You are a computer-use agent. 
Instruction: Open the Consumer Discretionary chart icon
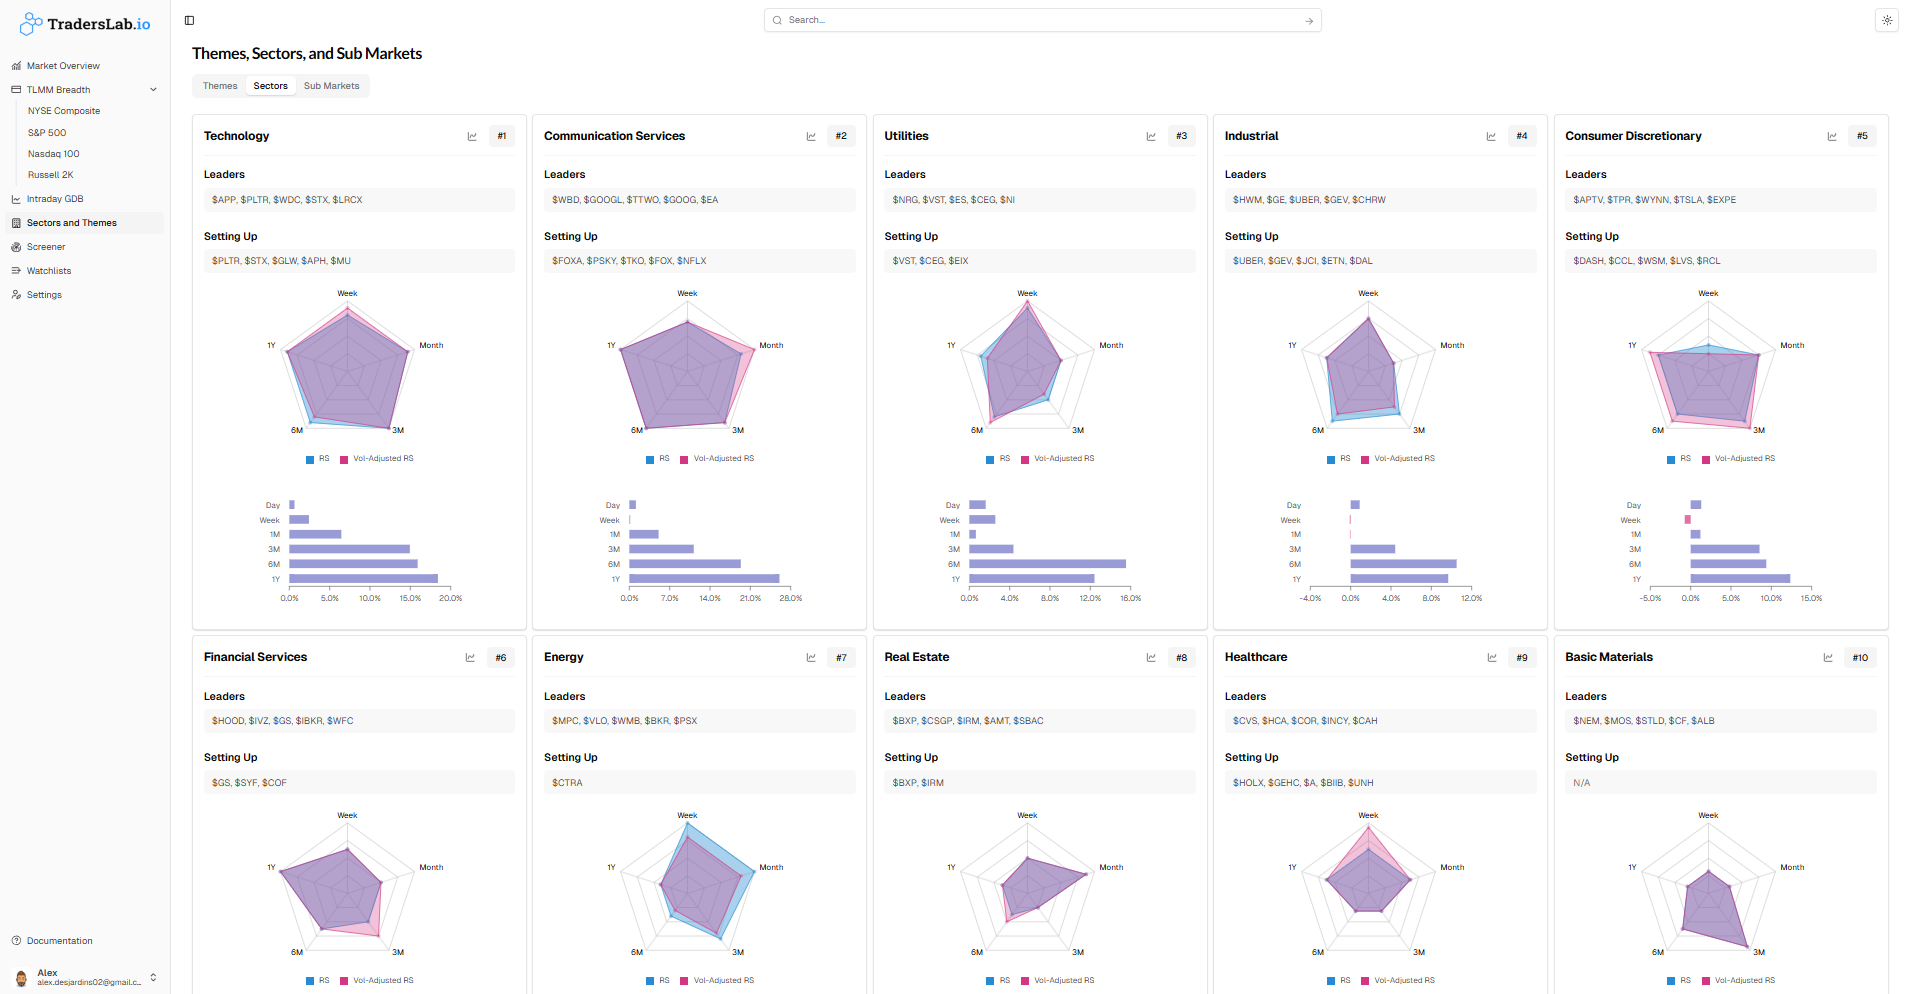coord(1832,136)
